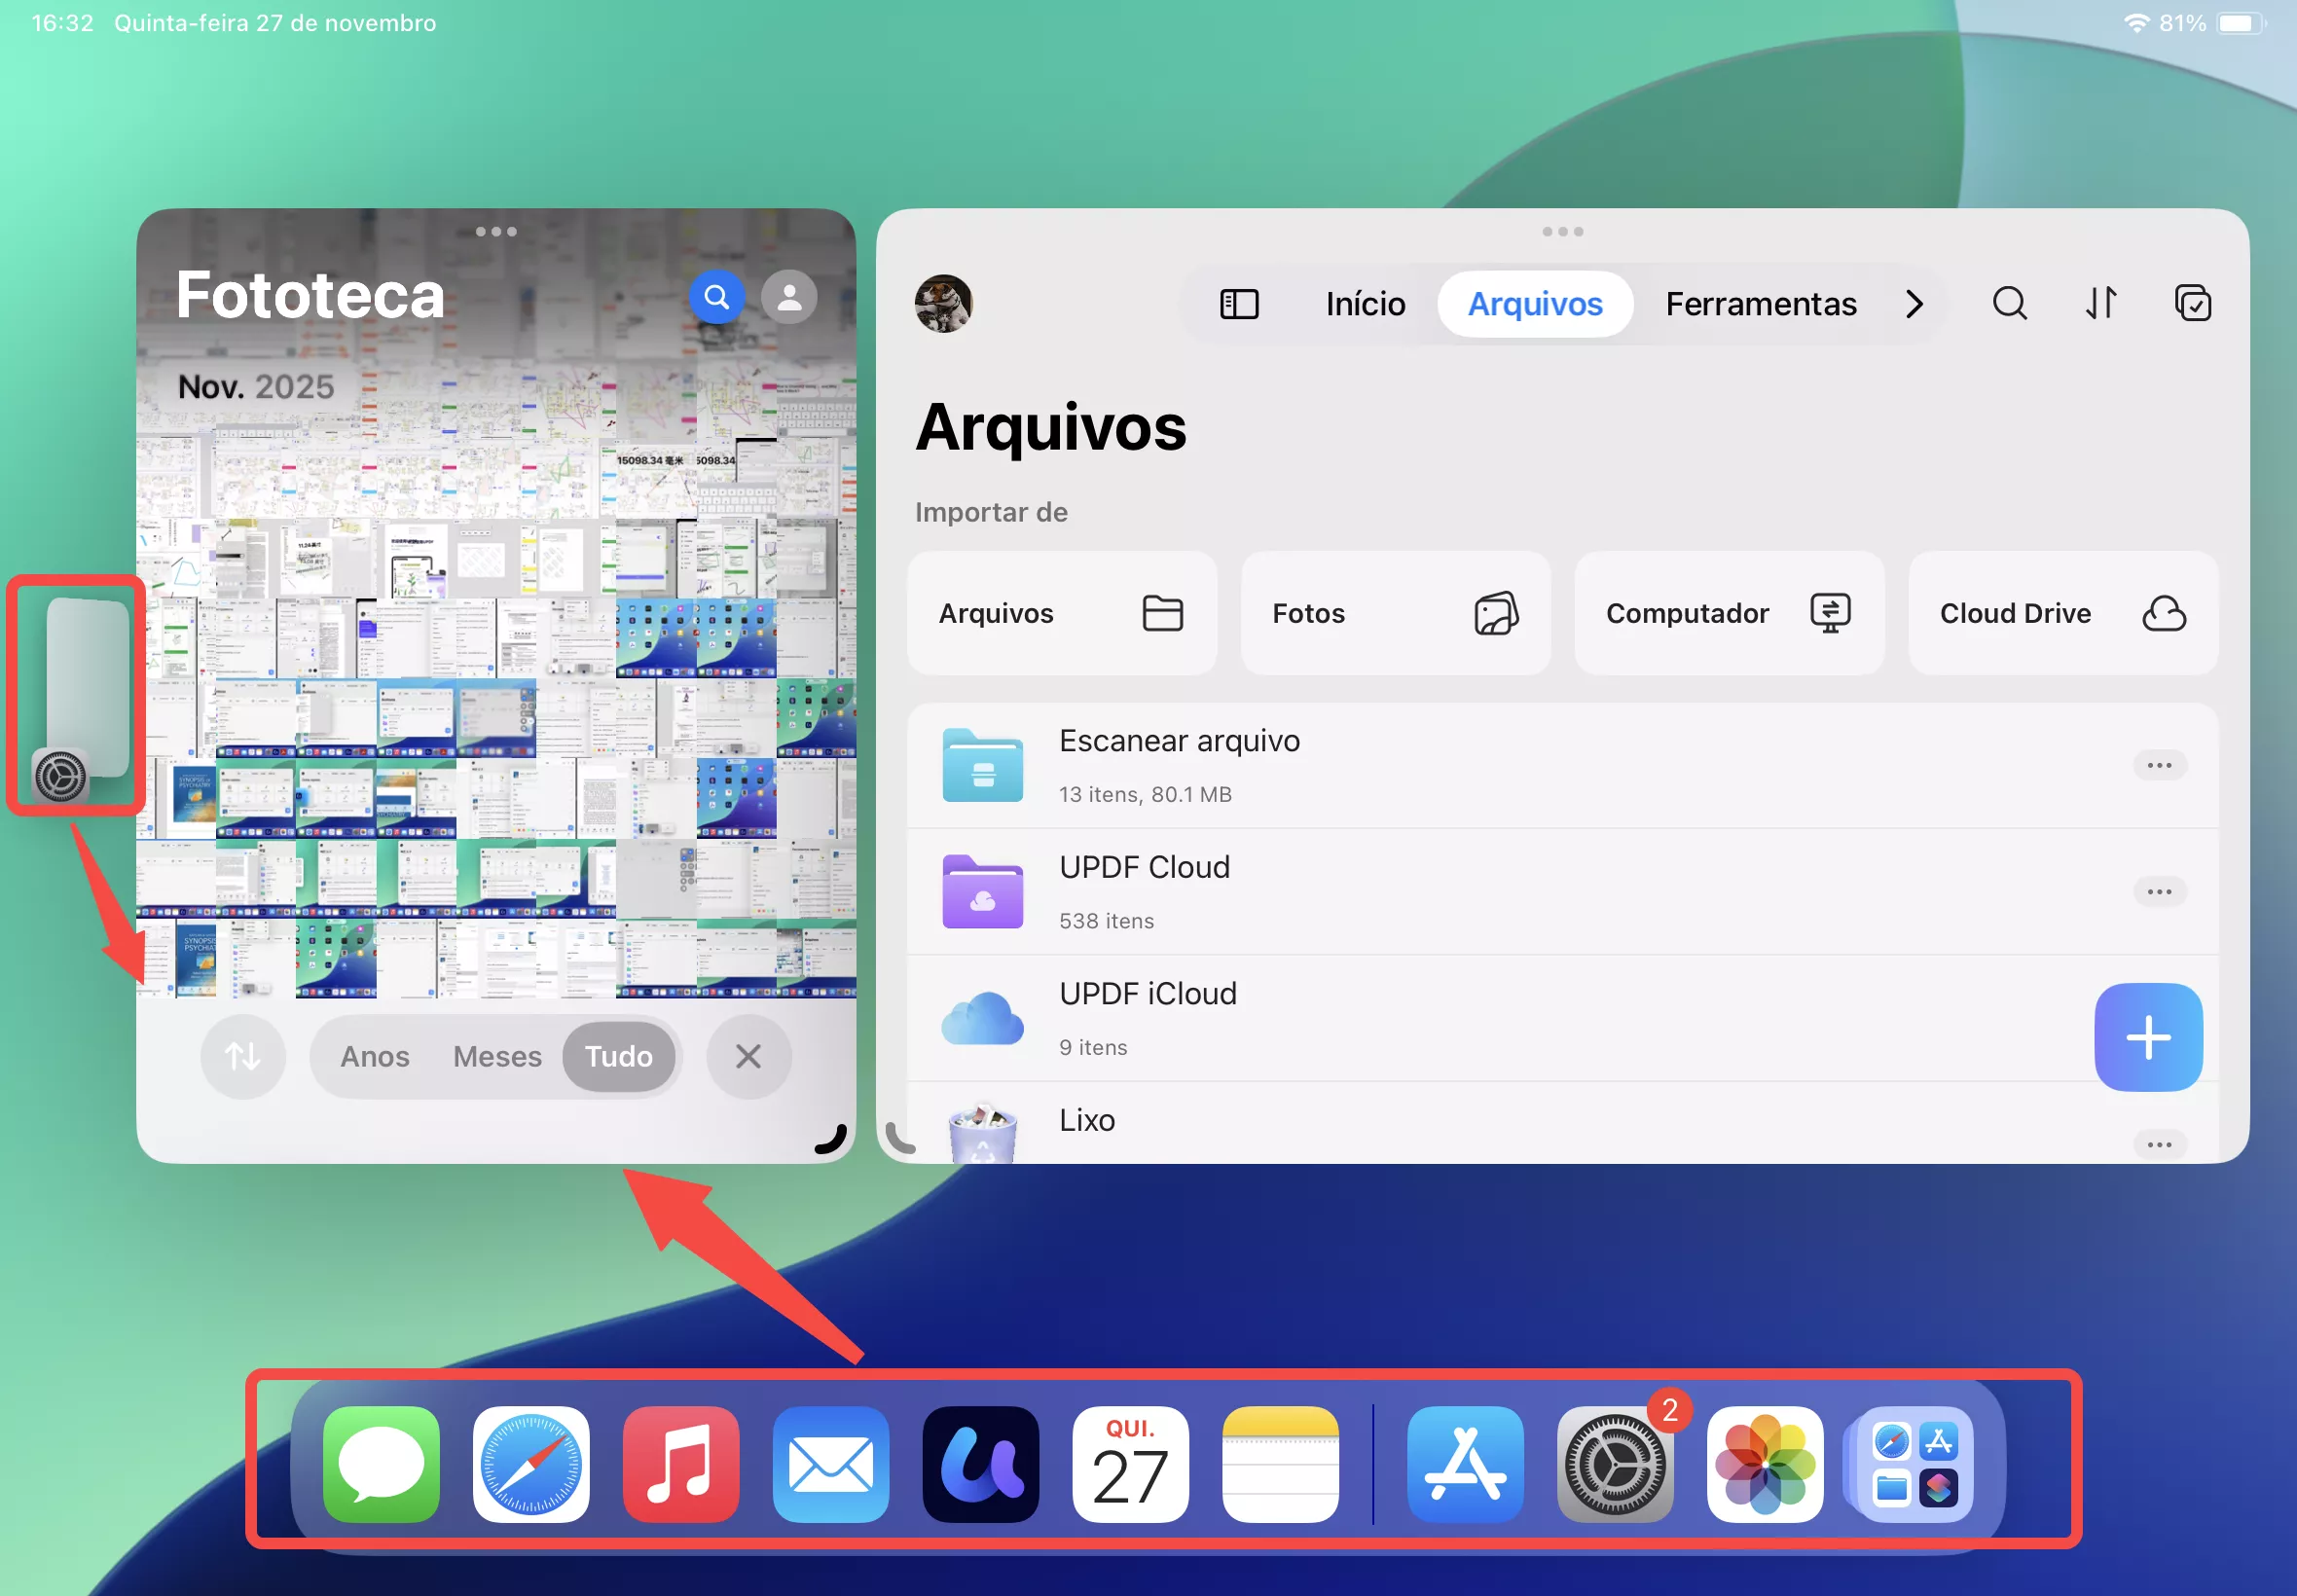
Task: Import files from Computador
Action: 1727,613
